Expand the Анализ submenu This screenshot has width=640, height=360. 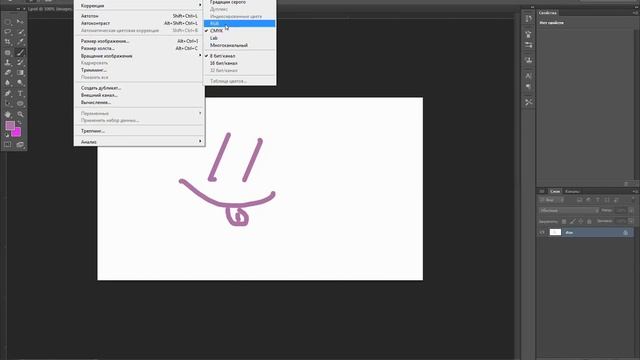(x=139, y=142)
